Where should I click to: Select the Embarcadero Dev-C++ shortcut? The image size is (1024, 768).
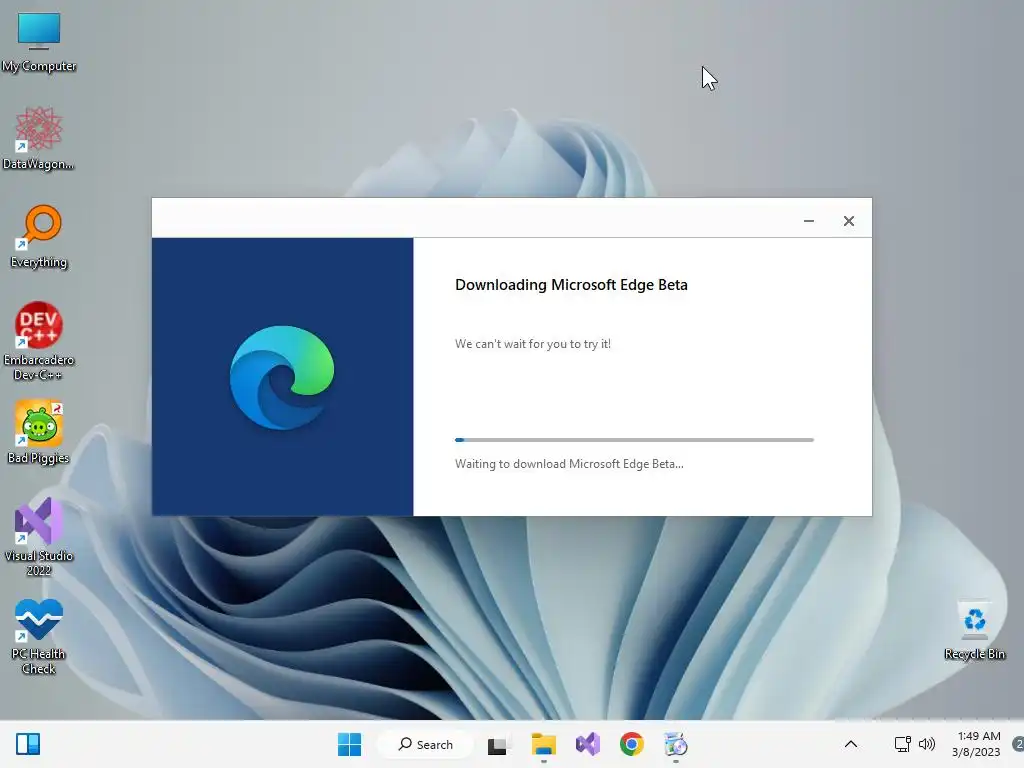point(39,341)
